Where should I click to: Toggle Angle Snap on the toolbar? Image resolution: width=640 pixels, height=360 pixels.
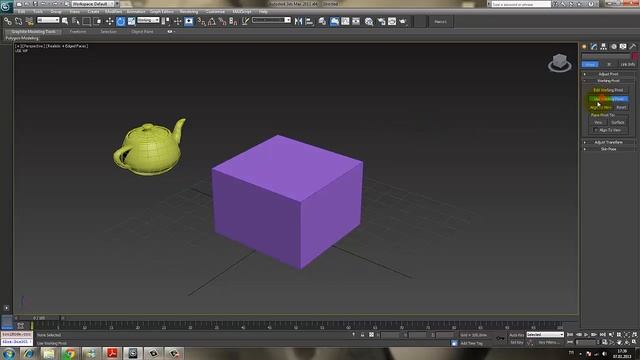click(212, 21)
